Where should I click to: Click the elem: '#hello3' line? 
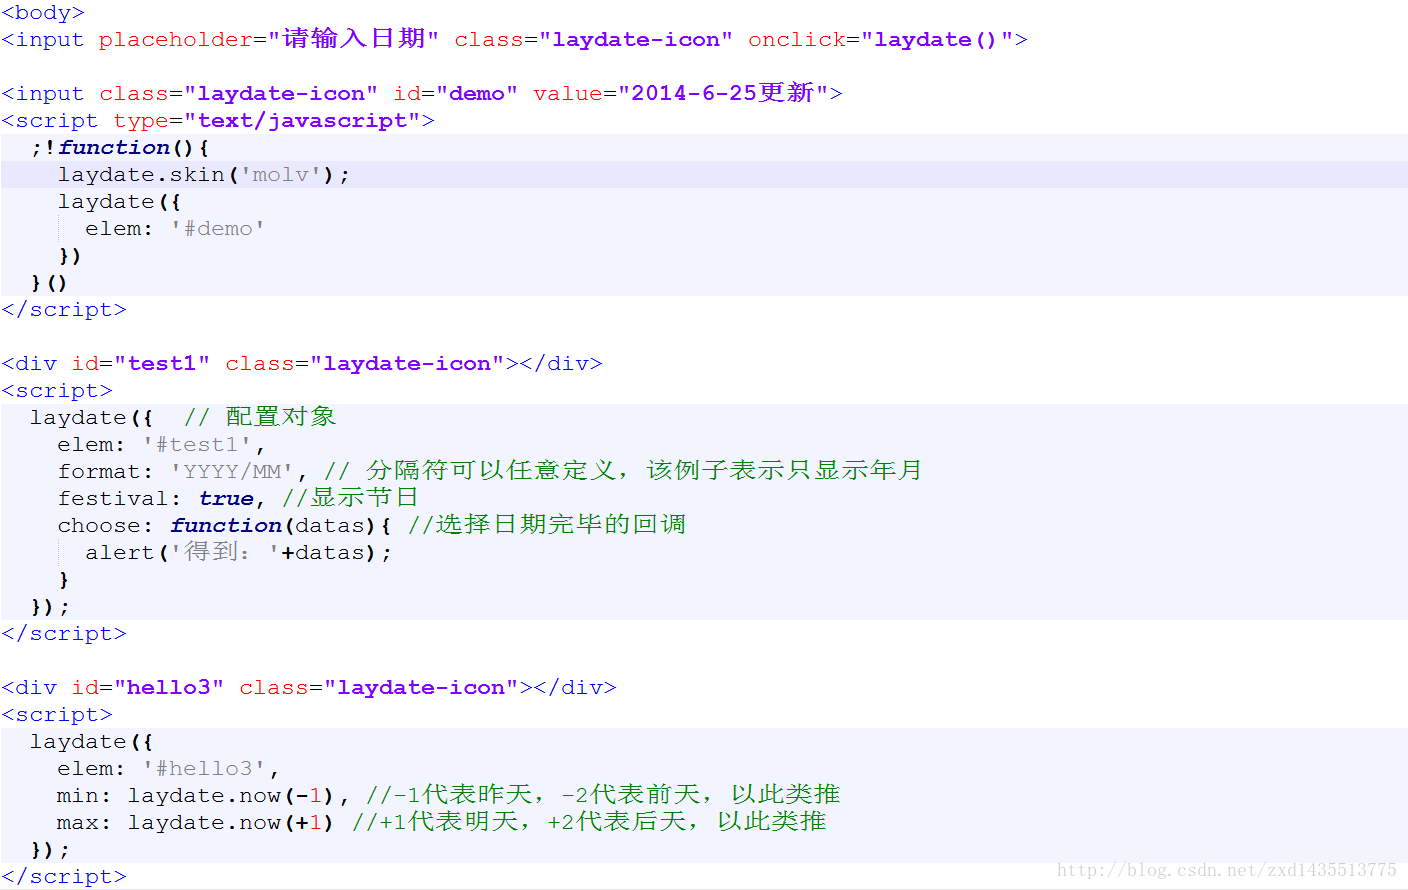tap(168, 769)
